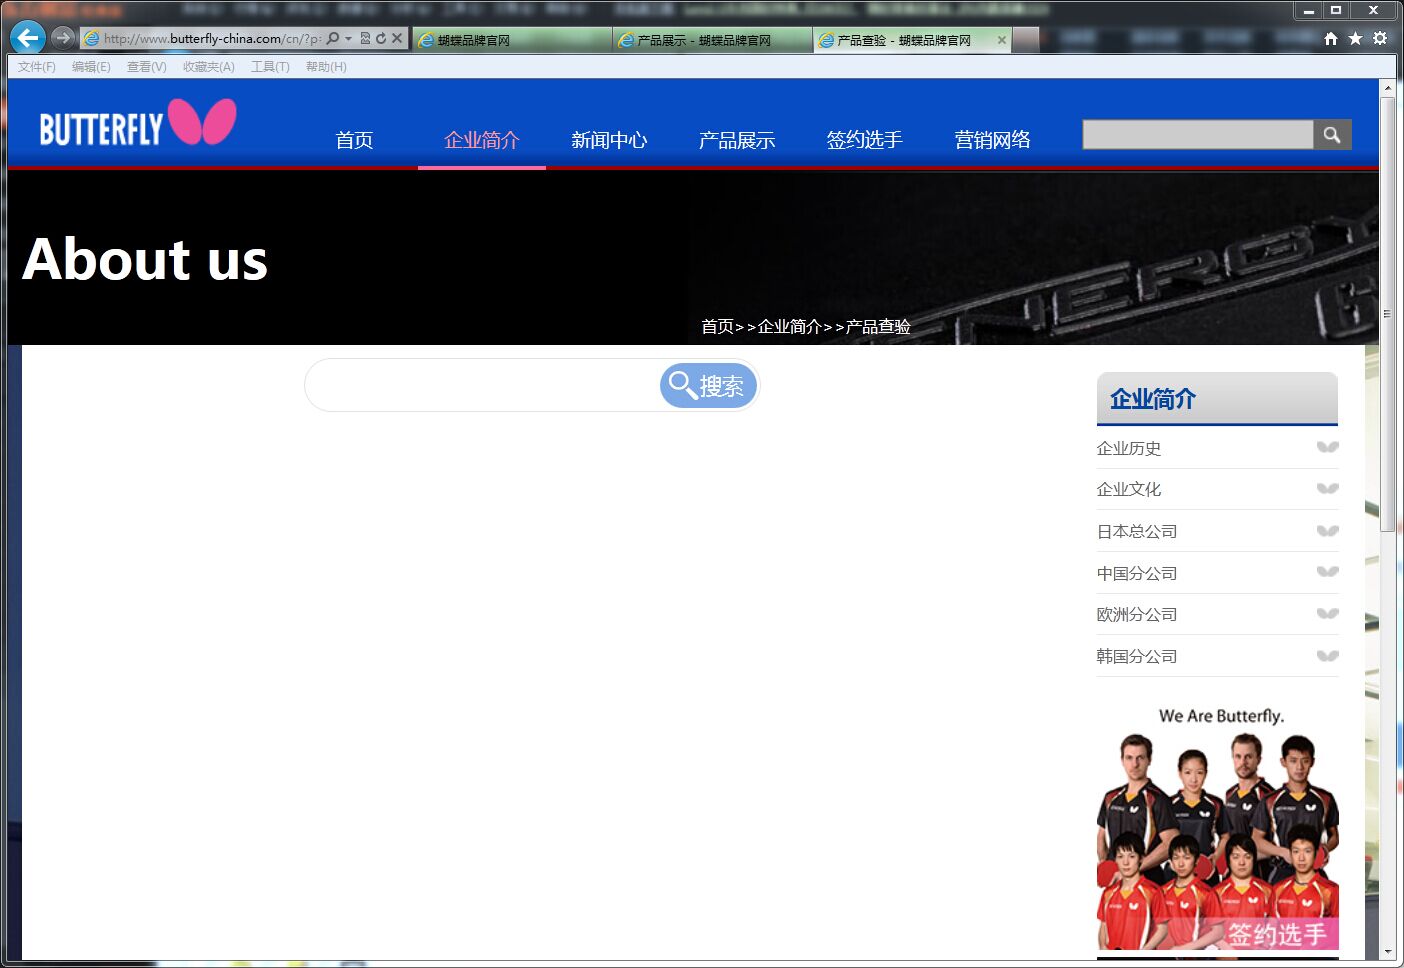Click butterfly icon beside 日本总公司
Screen dimensions: 1404x968
[1327, 530]
